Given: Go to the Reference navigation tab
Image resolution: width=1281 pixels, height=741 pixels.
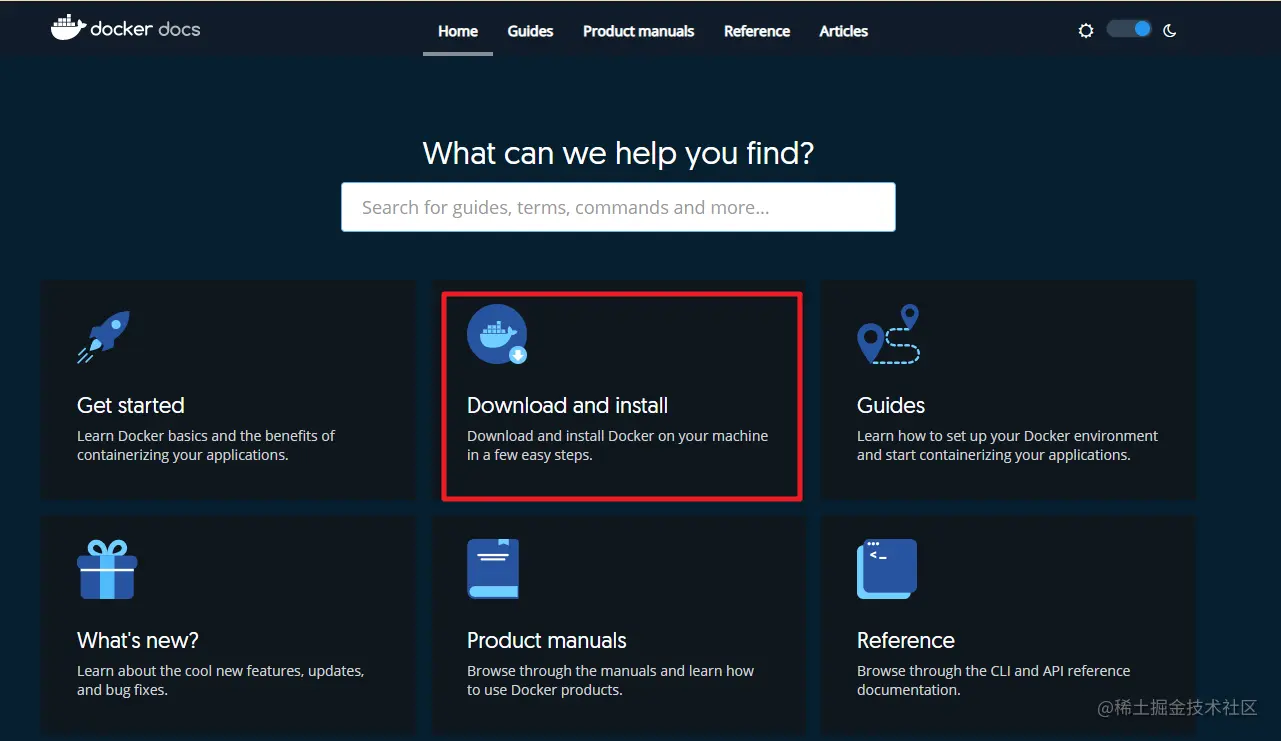Looking at the screenshot, I should coord(757,31).
